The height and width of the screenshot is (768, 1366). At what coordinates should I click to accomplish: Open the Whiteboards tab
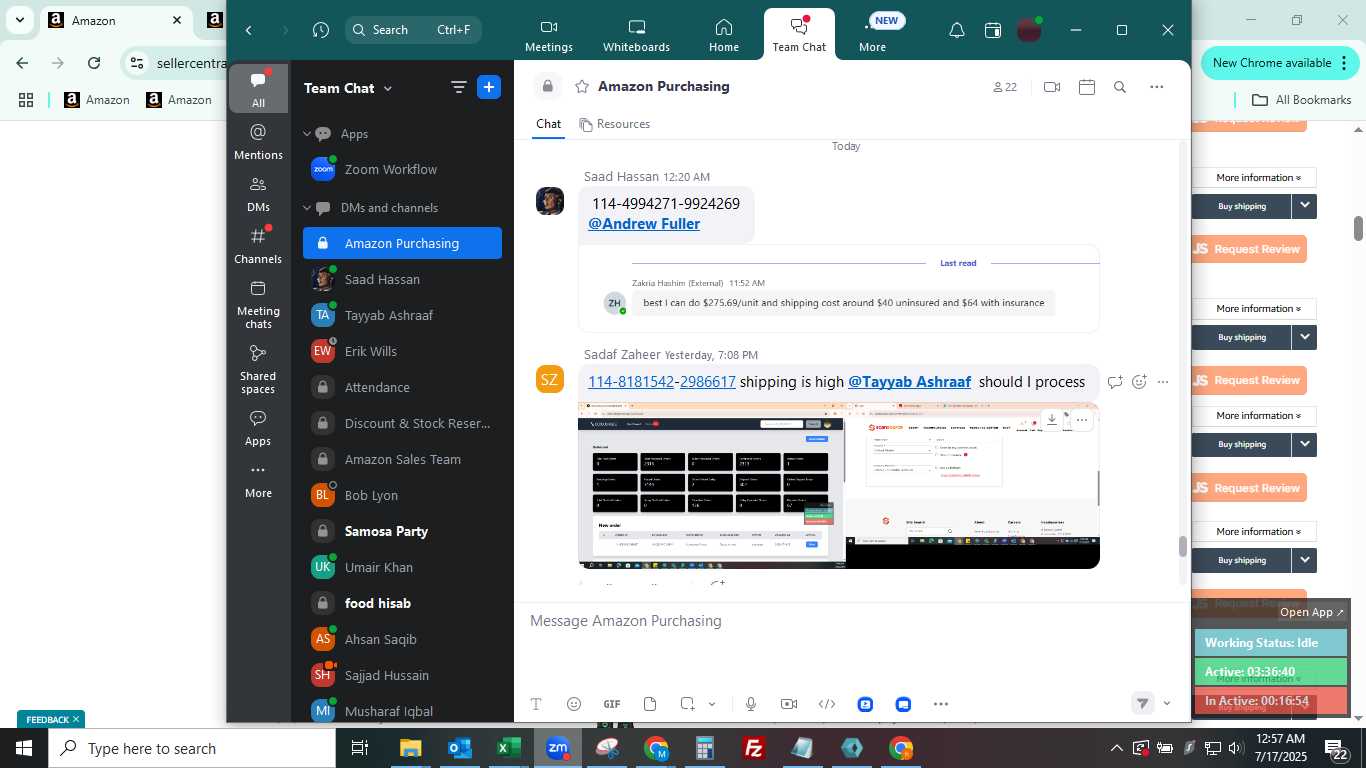tap(636, 35)
